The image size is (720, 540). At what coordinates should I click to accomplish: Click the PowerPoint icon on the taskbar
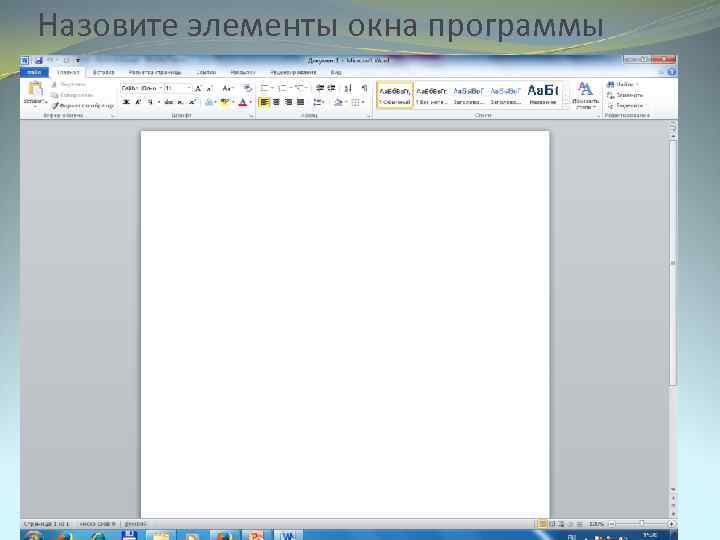(x=256, y=535)
